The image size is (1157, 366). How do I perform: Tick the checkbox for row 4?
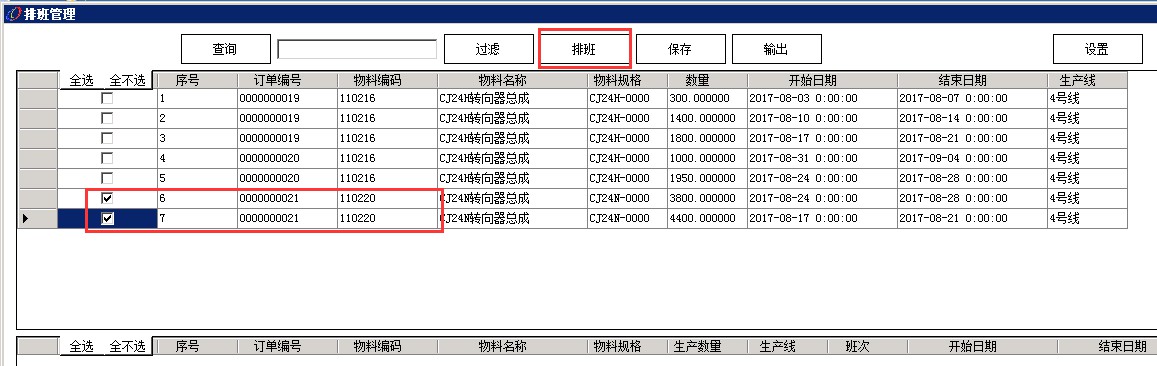click(x=108, y=158)
